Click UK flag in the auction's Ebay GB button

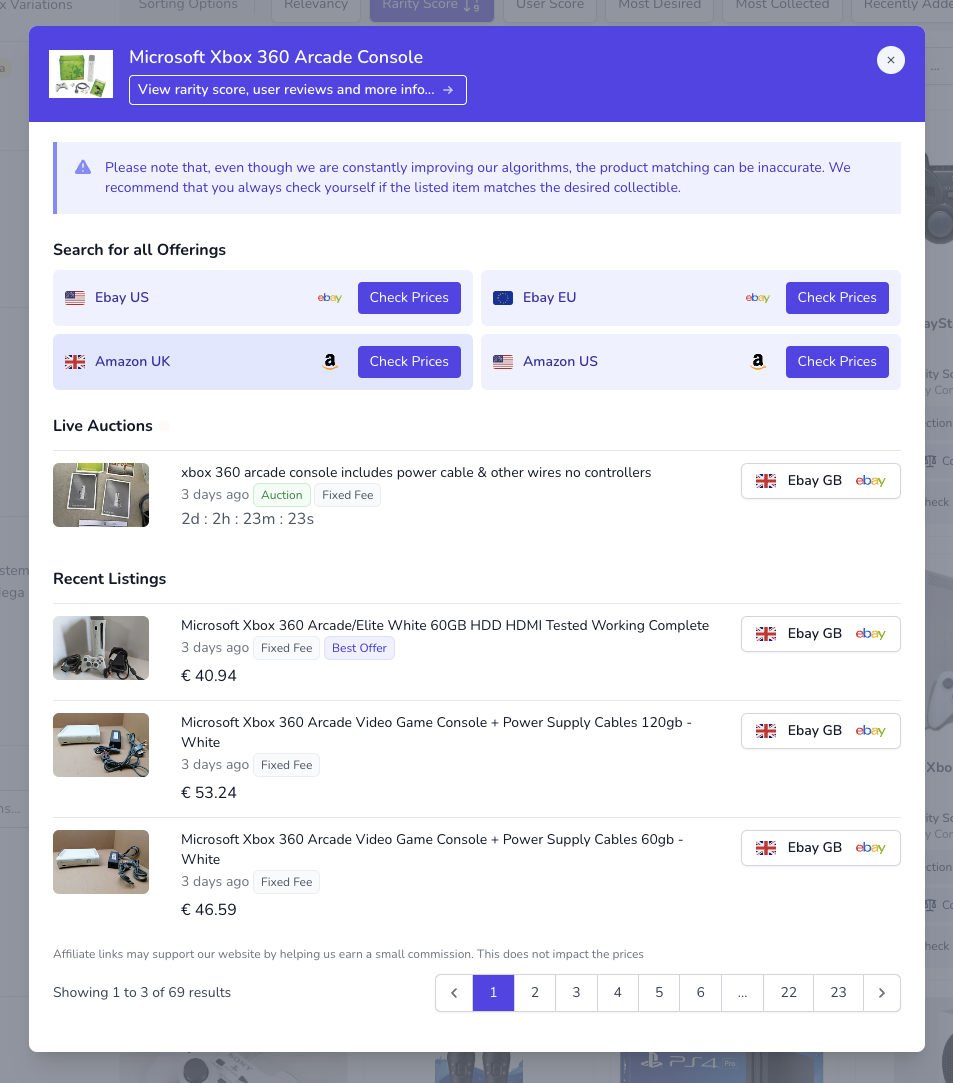click(765, 481)
